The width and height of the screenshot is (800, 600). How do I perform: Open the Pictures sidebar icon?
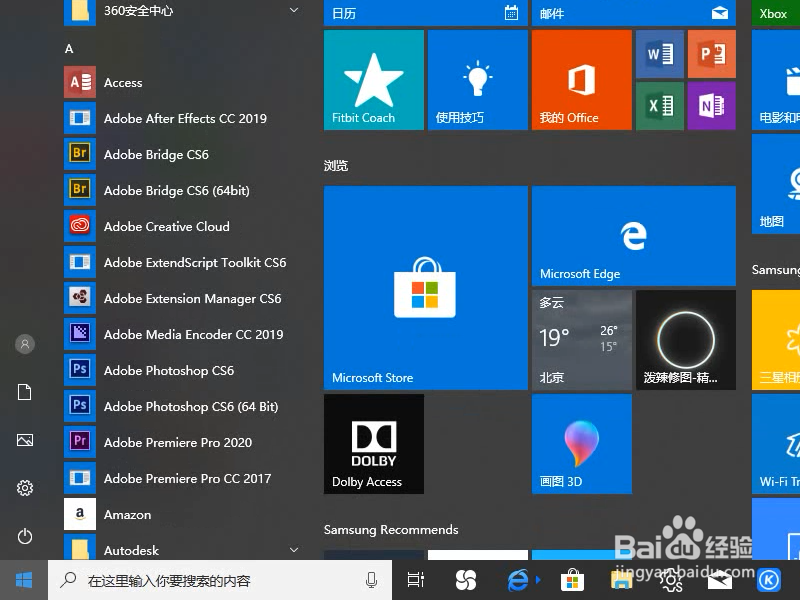24,440
